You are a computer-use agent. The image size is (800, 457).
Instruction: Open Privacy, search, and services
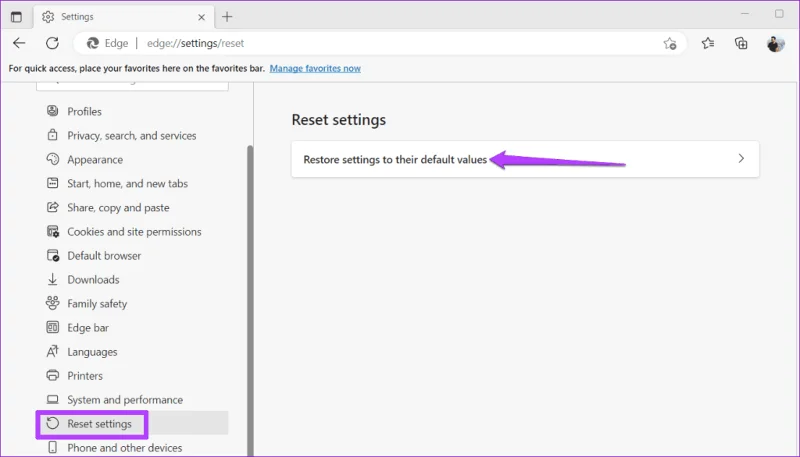pyautogui.click(x=132, y=136)
